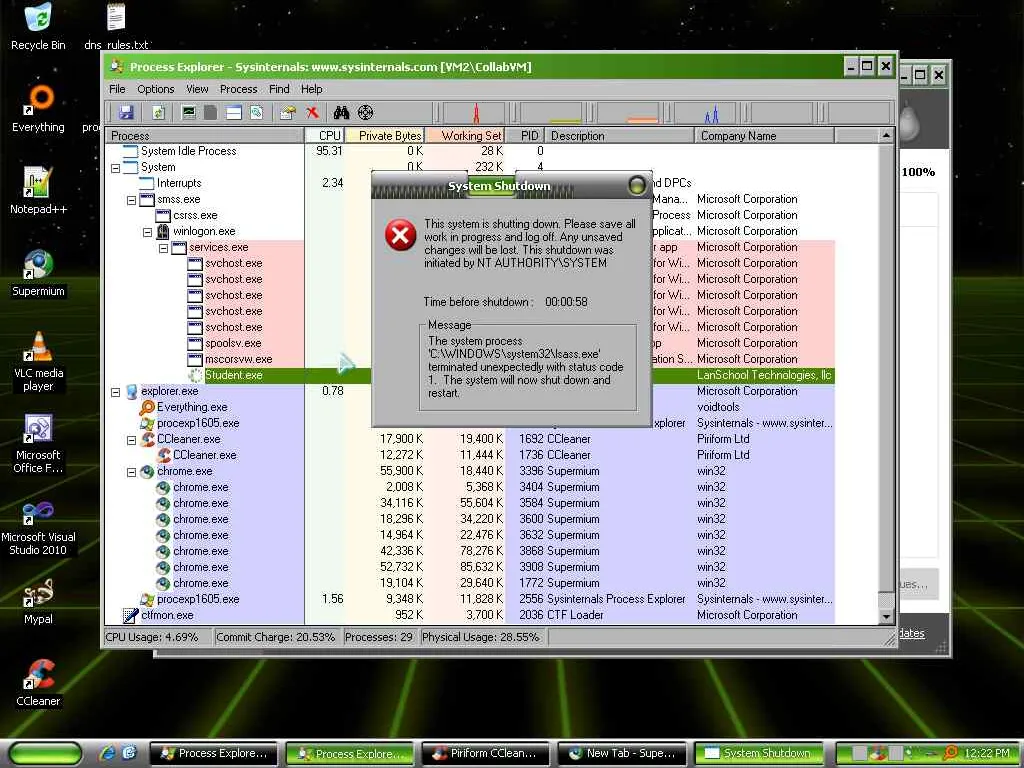Sort by the Description column header
Viewport: 1024px width, 768px height.
(620, 136)
